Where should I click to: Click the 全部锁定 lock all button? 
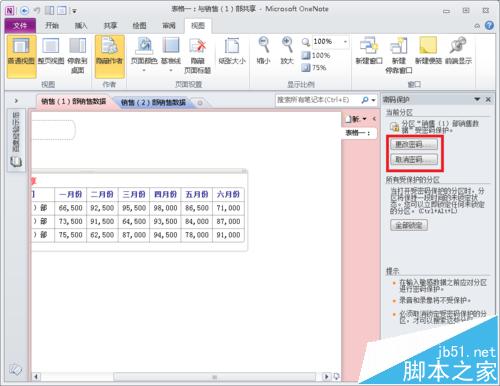pyautogui.click(x=409, y=225)
